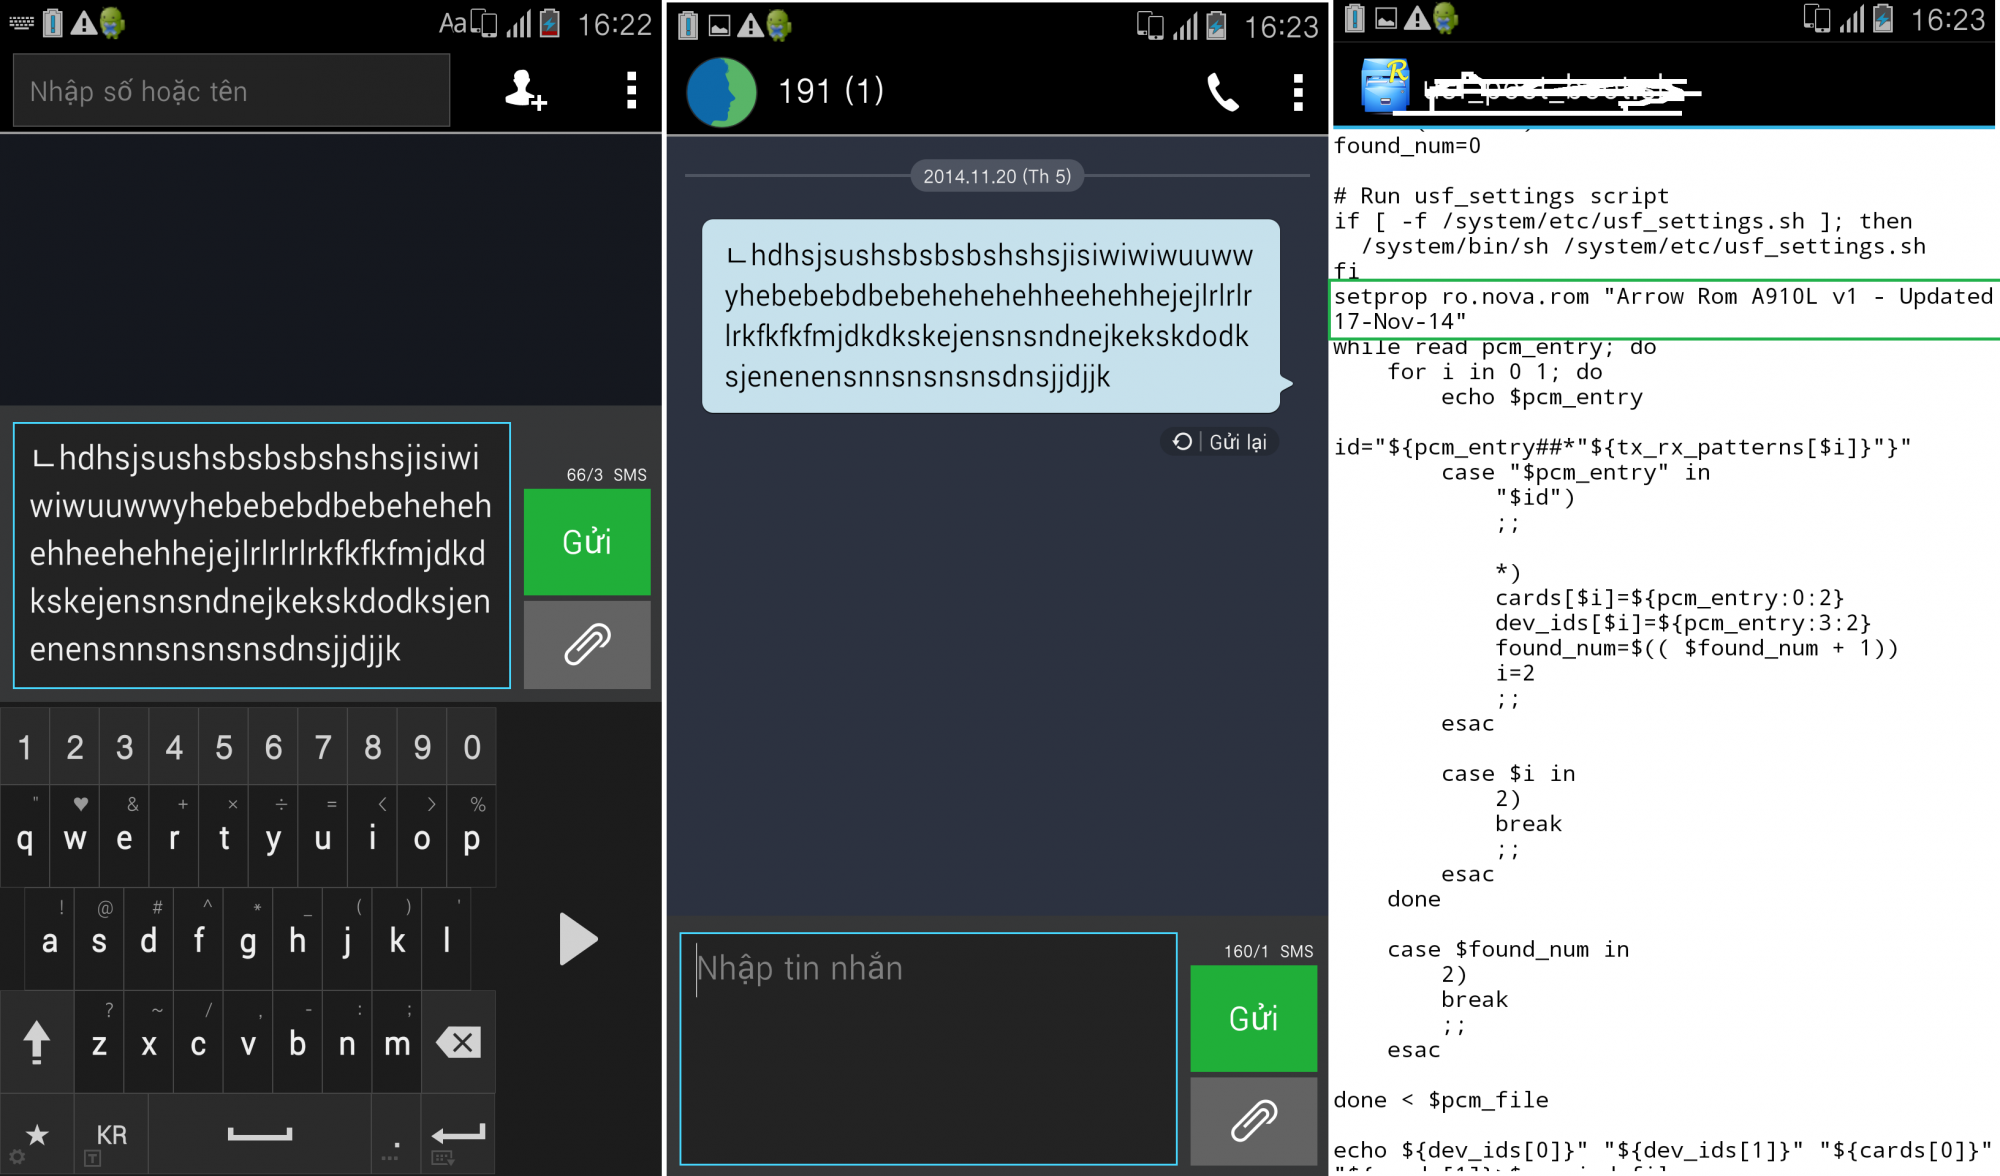Image resolution: width=2000 pixels, height=1176 pixels.
Task: Tap the Gửi lại resend button
Action: click(x=1220, y=442)
